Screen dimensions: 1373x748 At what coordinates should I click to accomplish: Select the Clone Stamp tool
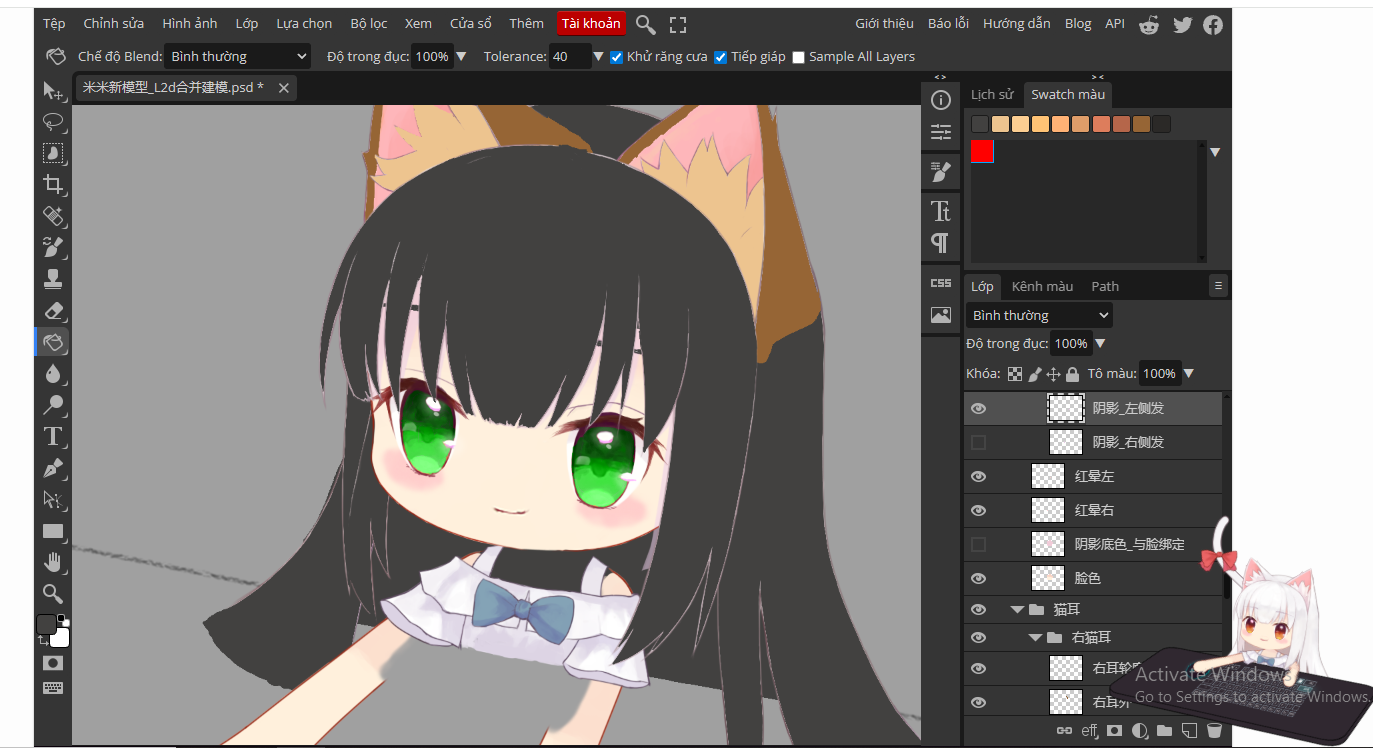pos(53,279)
